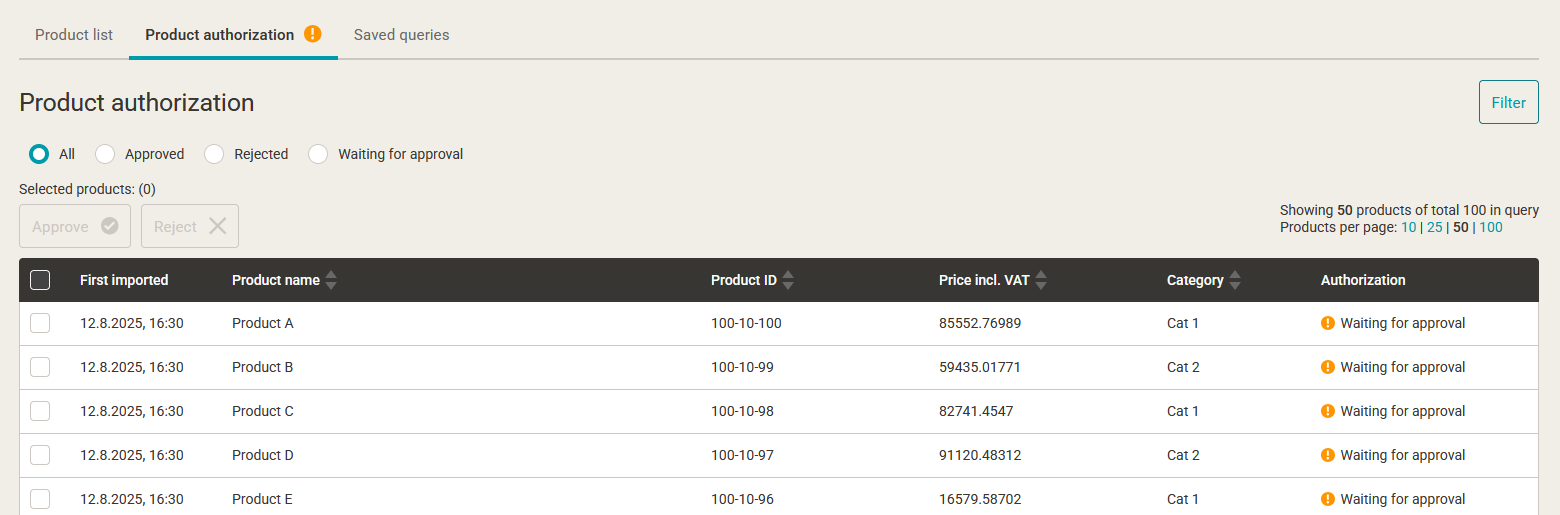Click the warning icon in Product C row
The height and width of the screenshot is (515, 1560).
[1328, 411]
